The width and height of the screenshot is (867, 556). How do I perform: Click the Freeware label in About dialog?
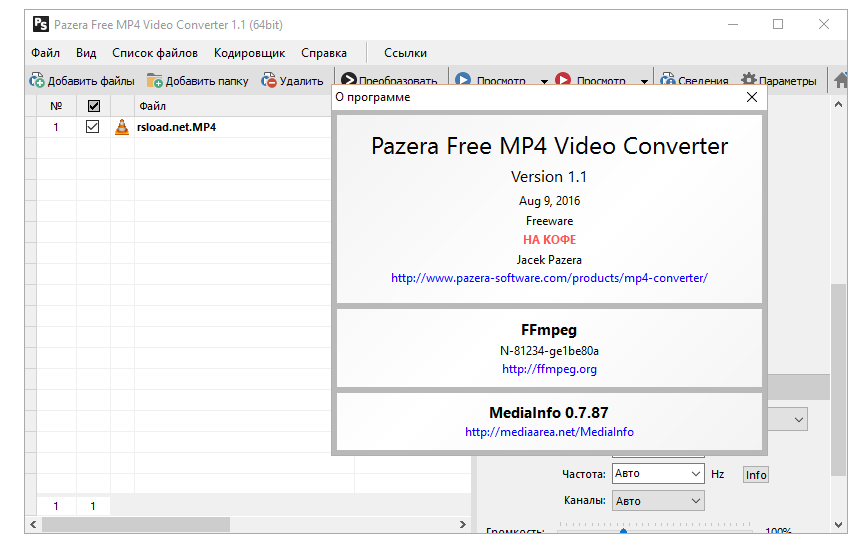coord(549,221)
